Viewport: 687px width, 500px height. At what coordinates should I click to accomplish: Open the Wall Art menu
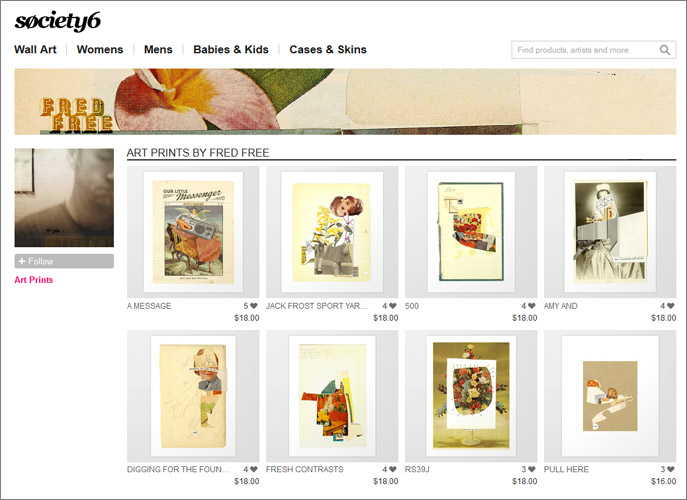pos(35,50)
